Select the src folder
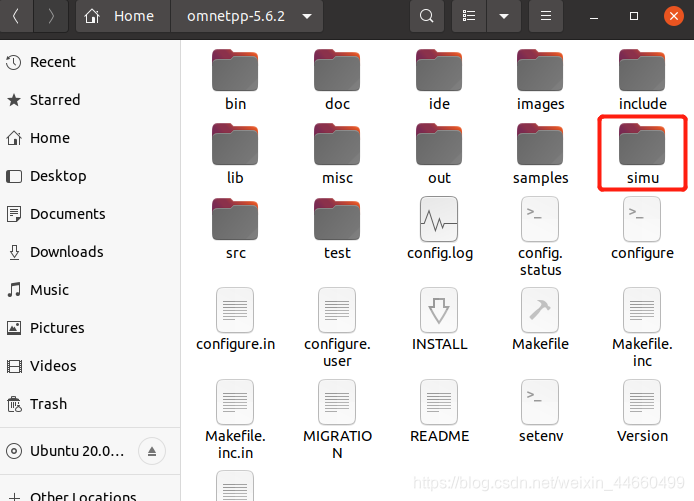 (235, 229)
